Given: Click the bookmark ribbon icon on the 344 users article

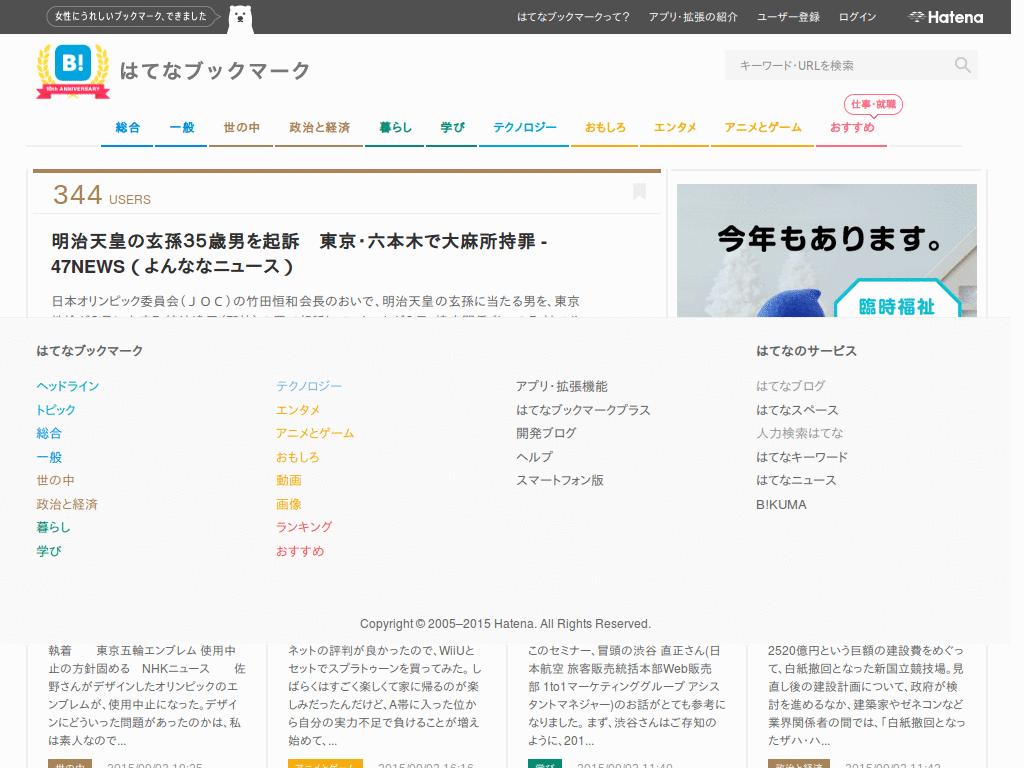Looking at the screenshot, I should point(639,191).
